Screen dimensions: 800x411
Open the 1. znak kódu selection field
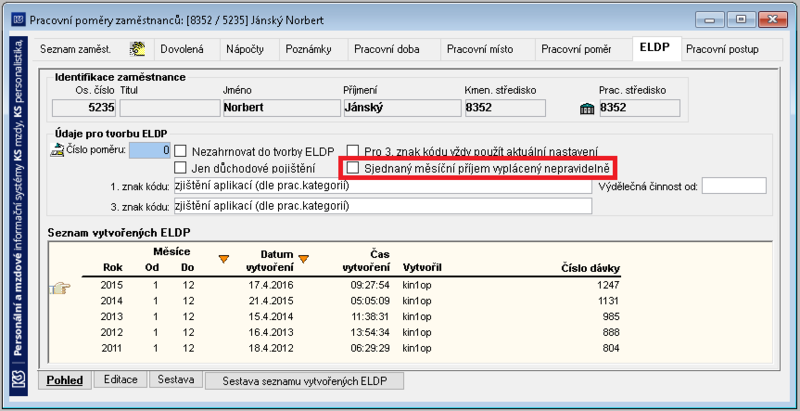pos(382,186)
